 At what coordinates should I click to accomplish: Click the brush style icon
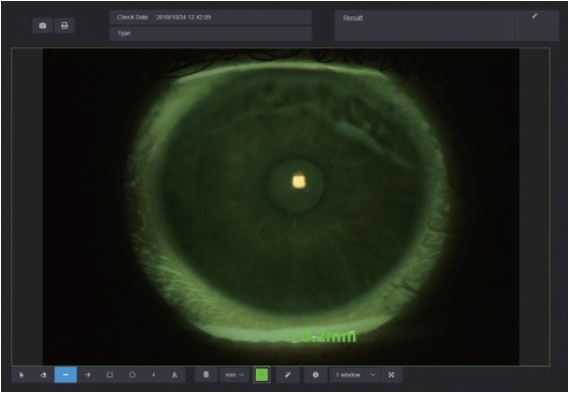[288, 375]
